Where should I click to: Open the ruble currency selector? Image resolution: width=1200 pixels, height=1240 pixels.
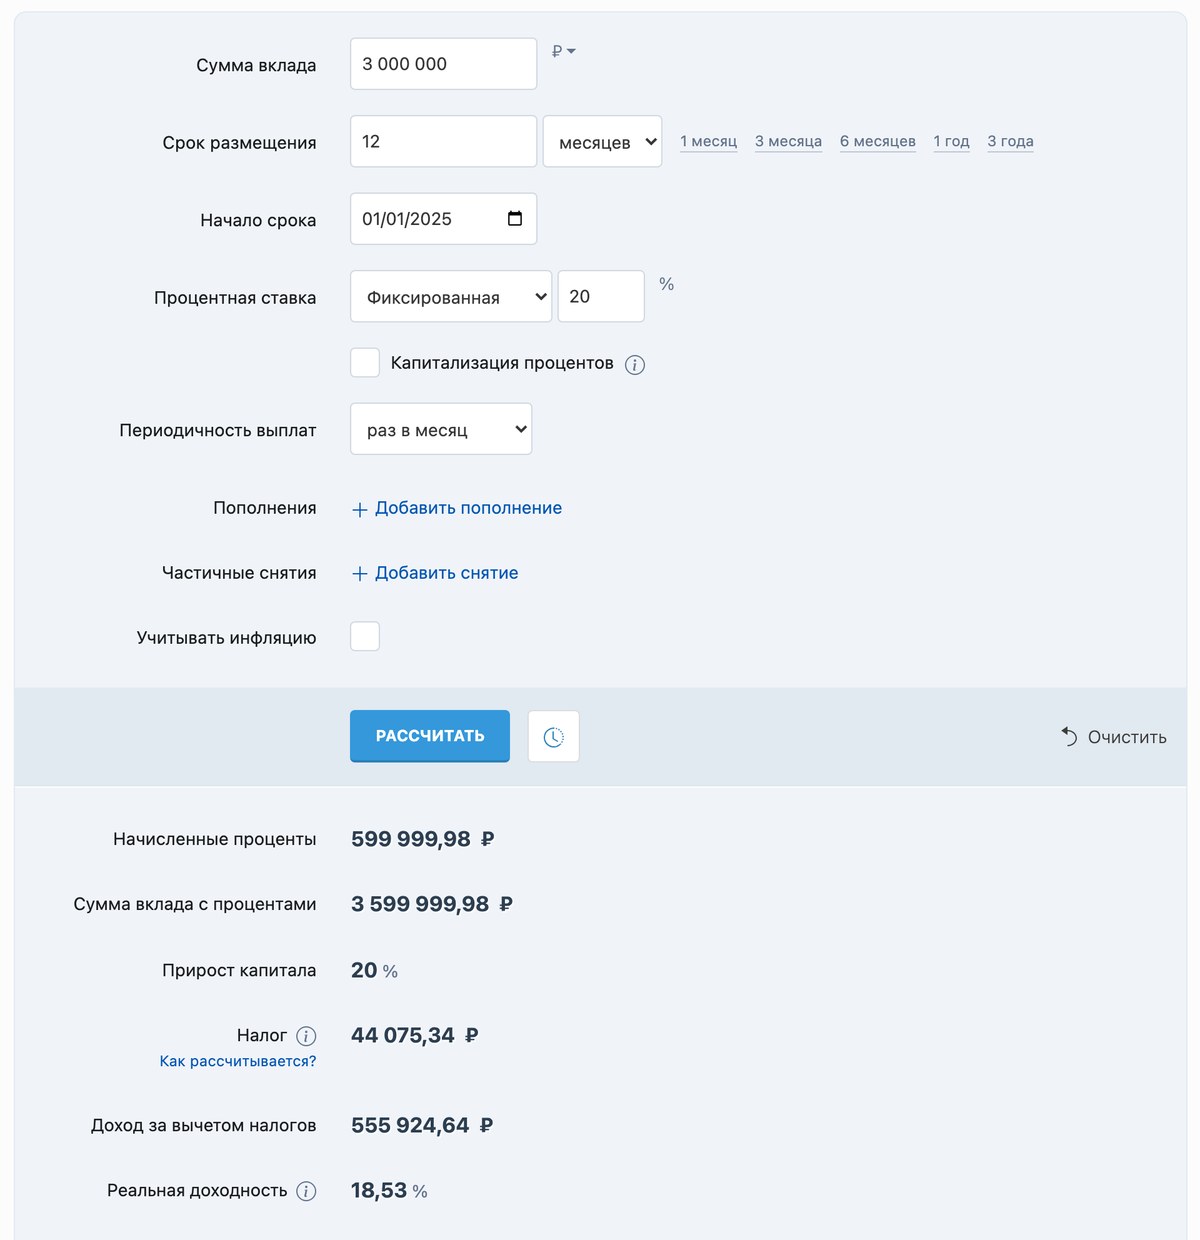pyautogui.click(x=564, y=51)
